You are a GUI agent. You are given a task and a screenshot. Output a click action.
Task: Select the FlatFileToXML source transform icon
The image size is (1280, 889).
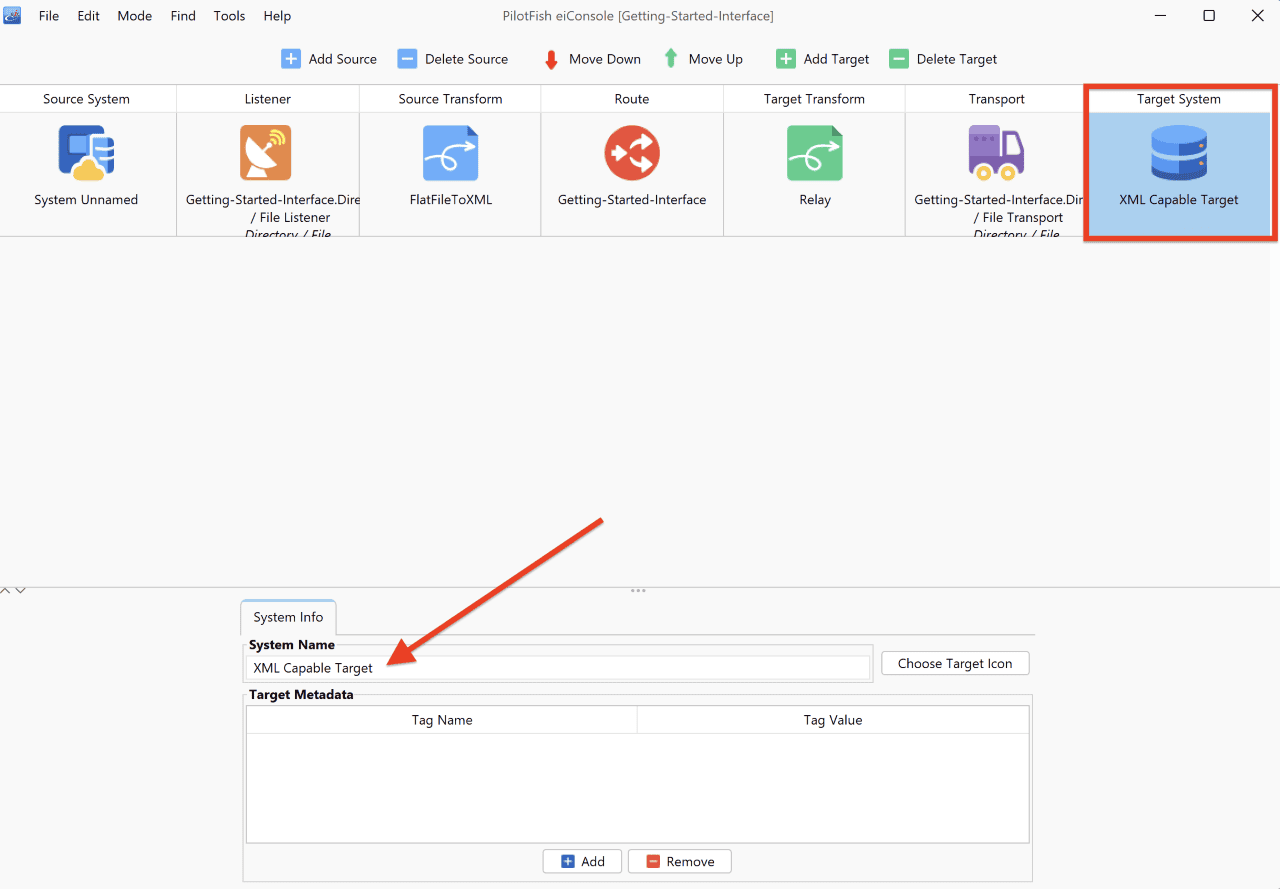coord(450,153)
